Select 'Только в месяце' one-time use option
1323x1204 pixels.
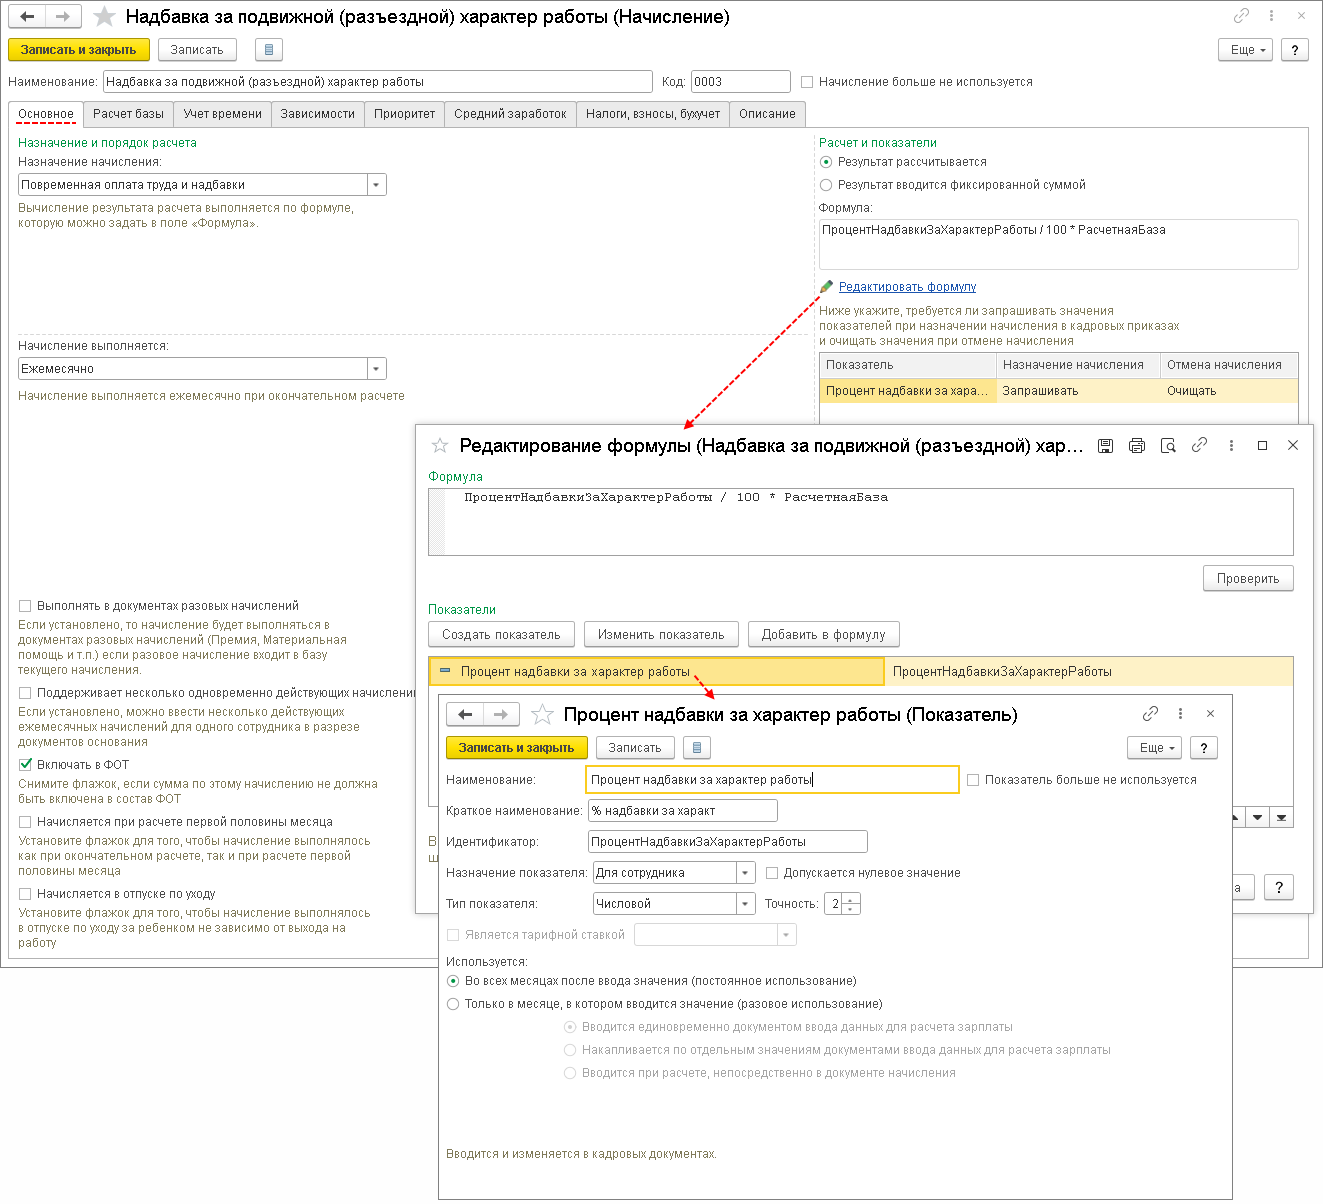[453, 1004]
